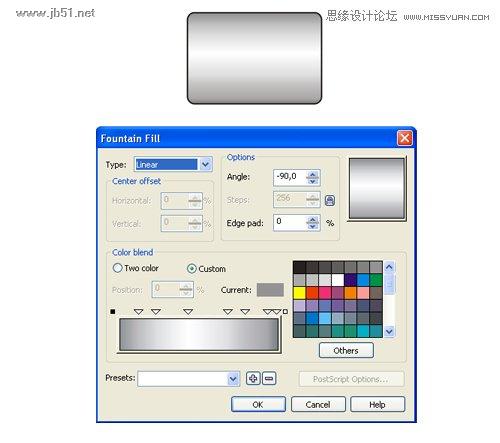
Task: Pick the white swatch in the palette
Action: point(337,280)
